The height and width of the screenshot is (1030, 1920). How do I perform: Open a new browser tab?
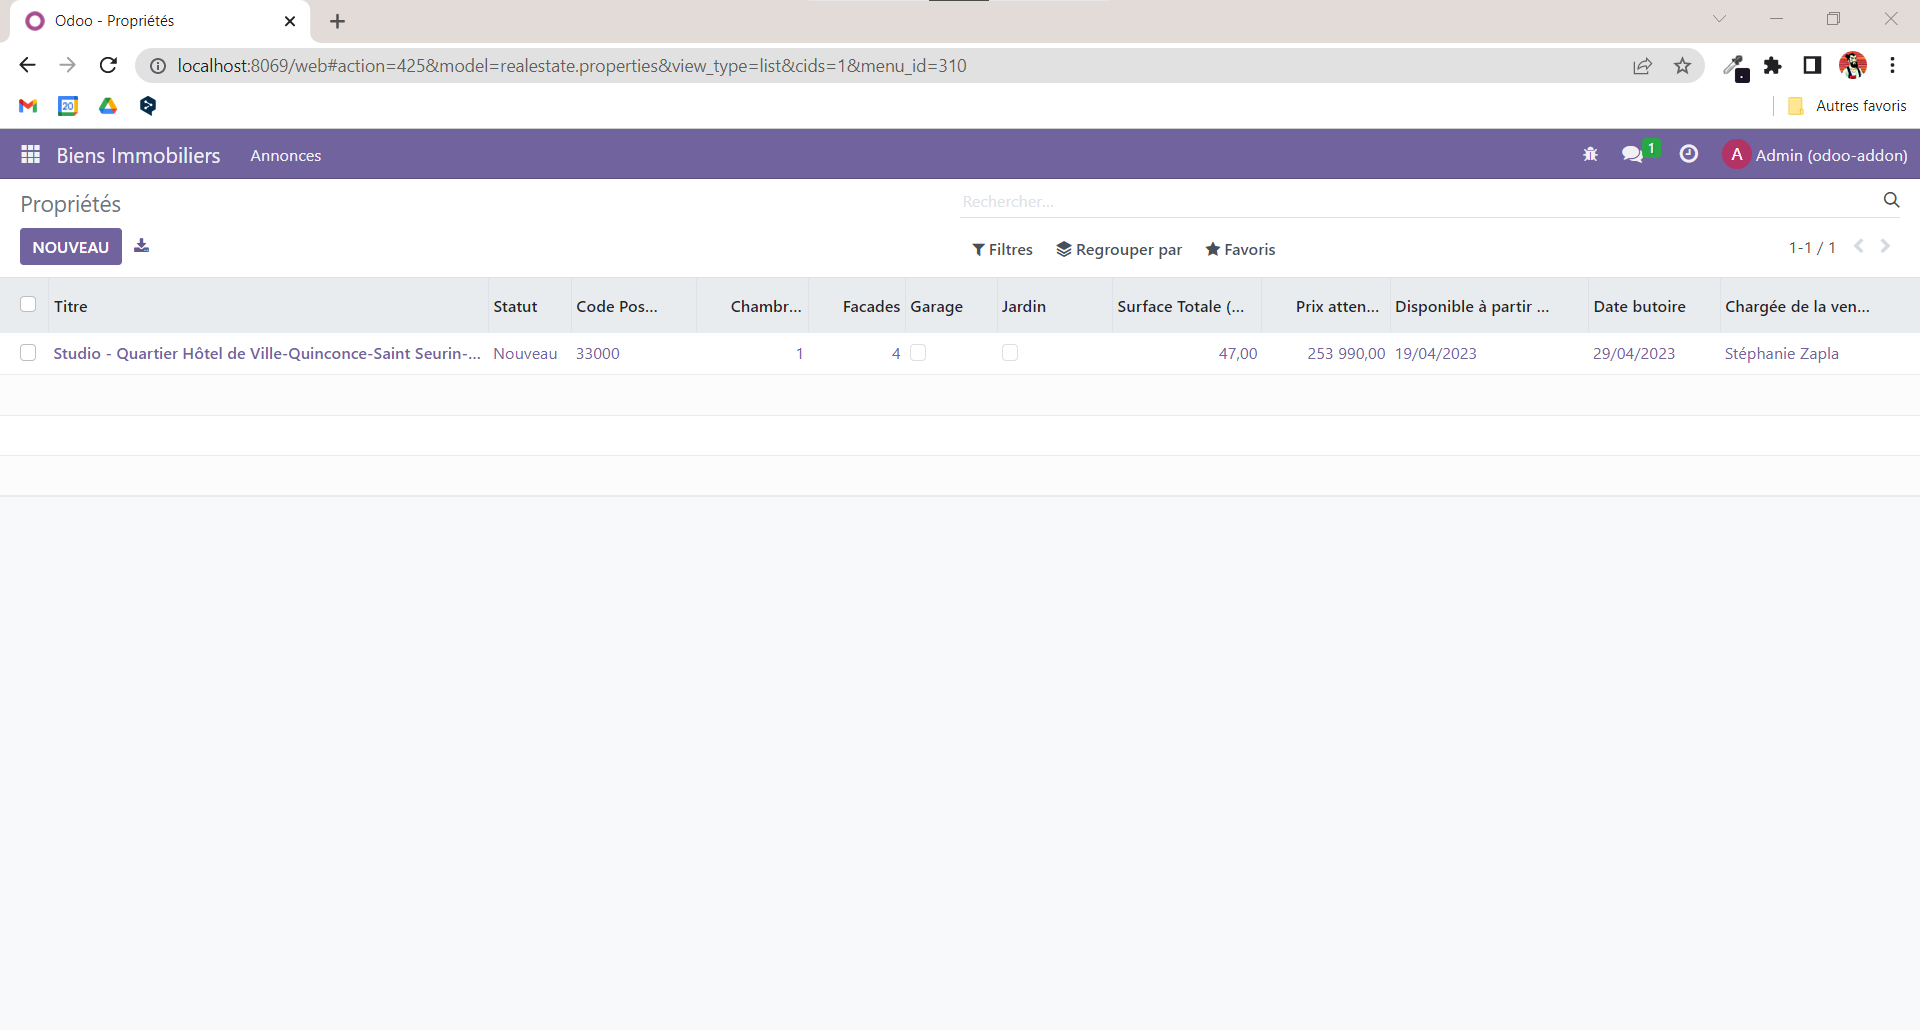click(x=338, y=21)
